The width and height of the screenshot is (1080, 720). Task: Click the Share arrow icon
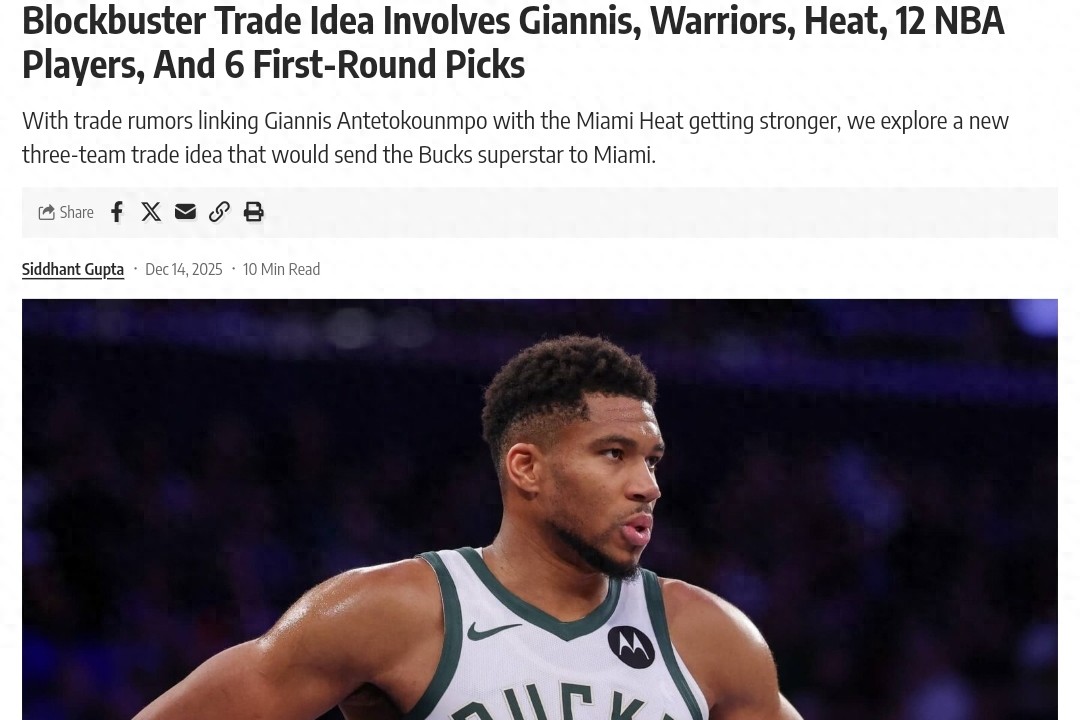click(46, 212)
